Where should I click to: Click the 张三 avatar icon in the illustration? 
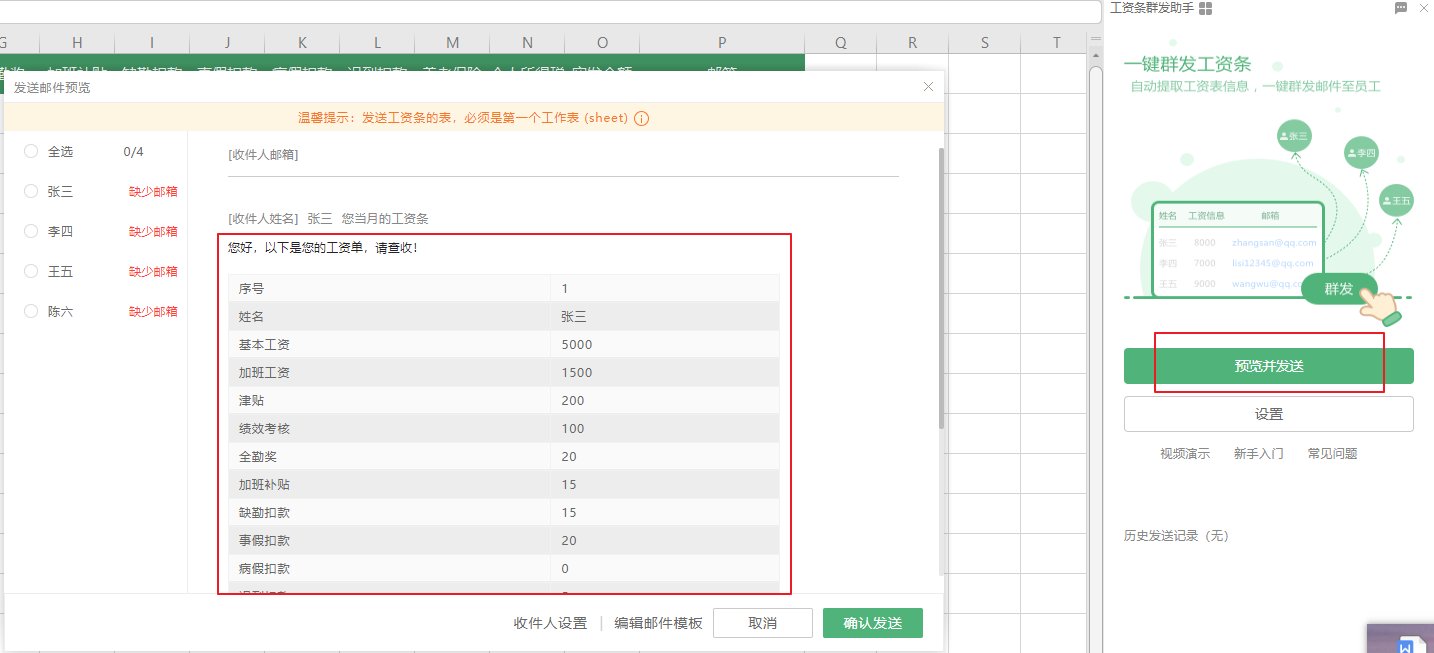pos(1293,135)
